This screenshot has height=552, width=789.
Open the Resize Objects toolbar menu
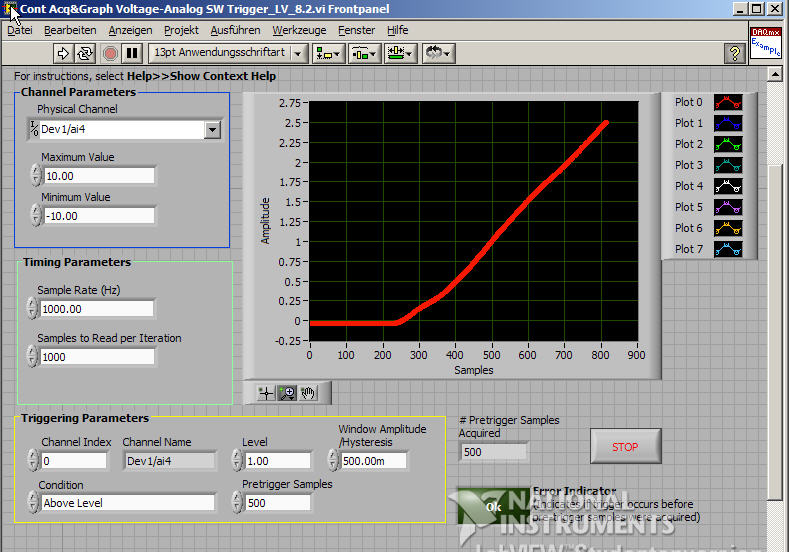coord(401,53)
